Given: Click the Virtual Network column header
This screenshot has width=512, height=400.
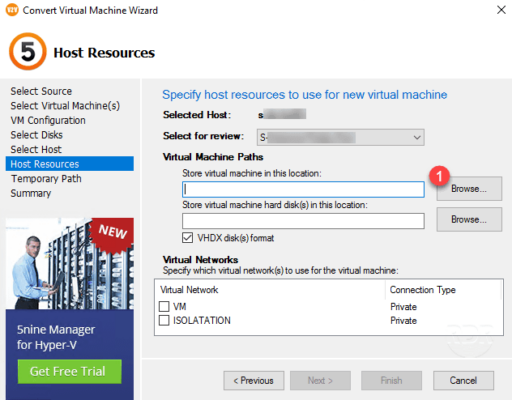Looking at the screenshot, I should tap(189, 290).
